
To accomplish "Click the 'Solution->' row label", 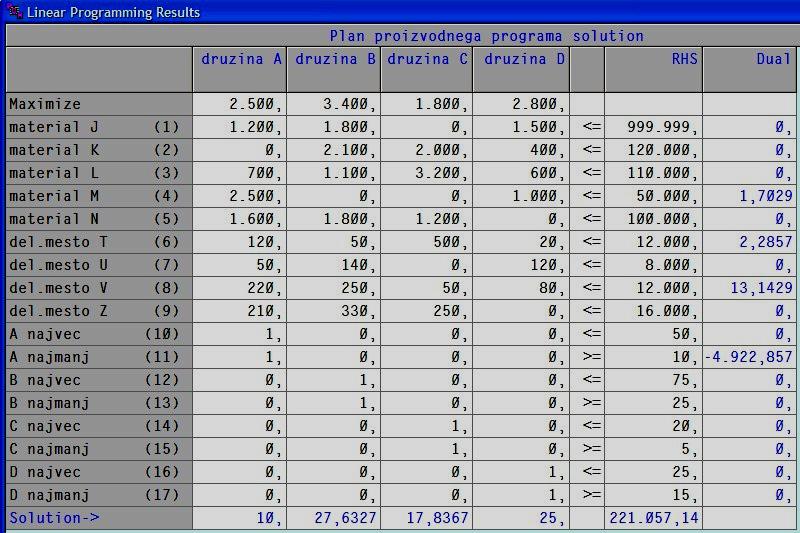I will coord(99,518).
